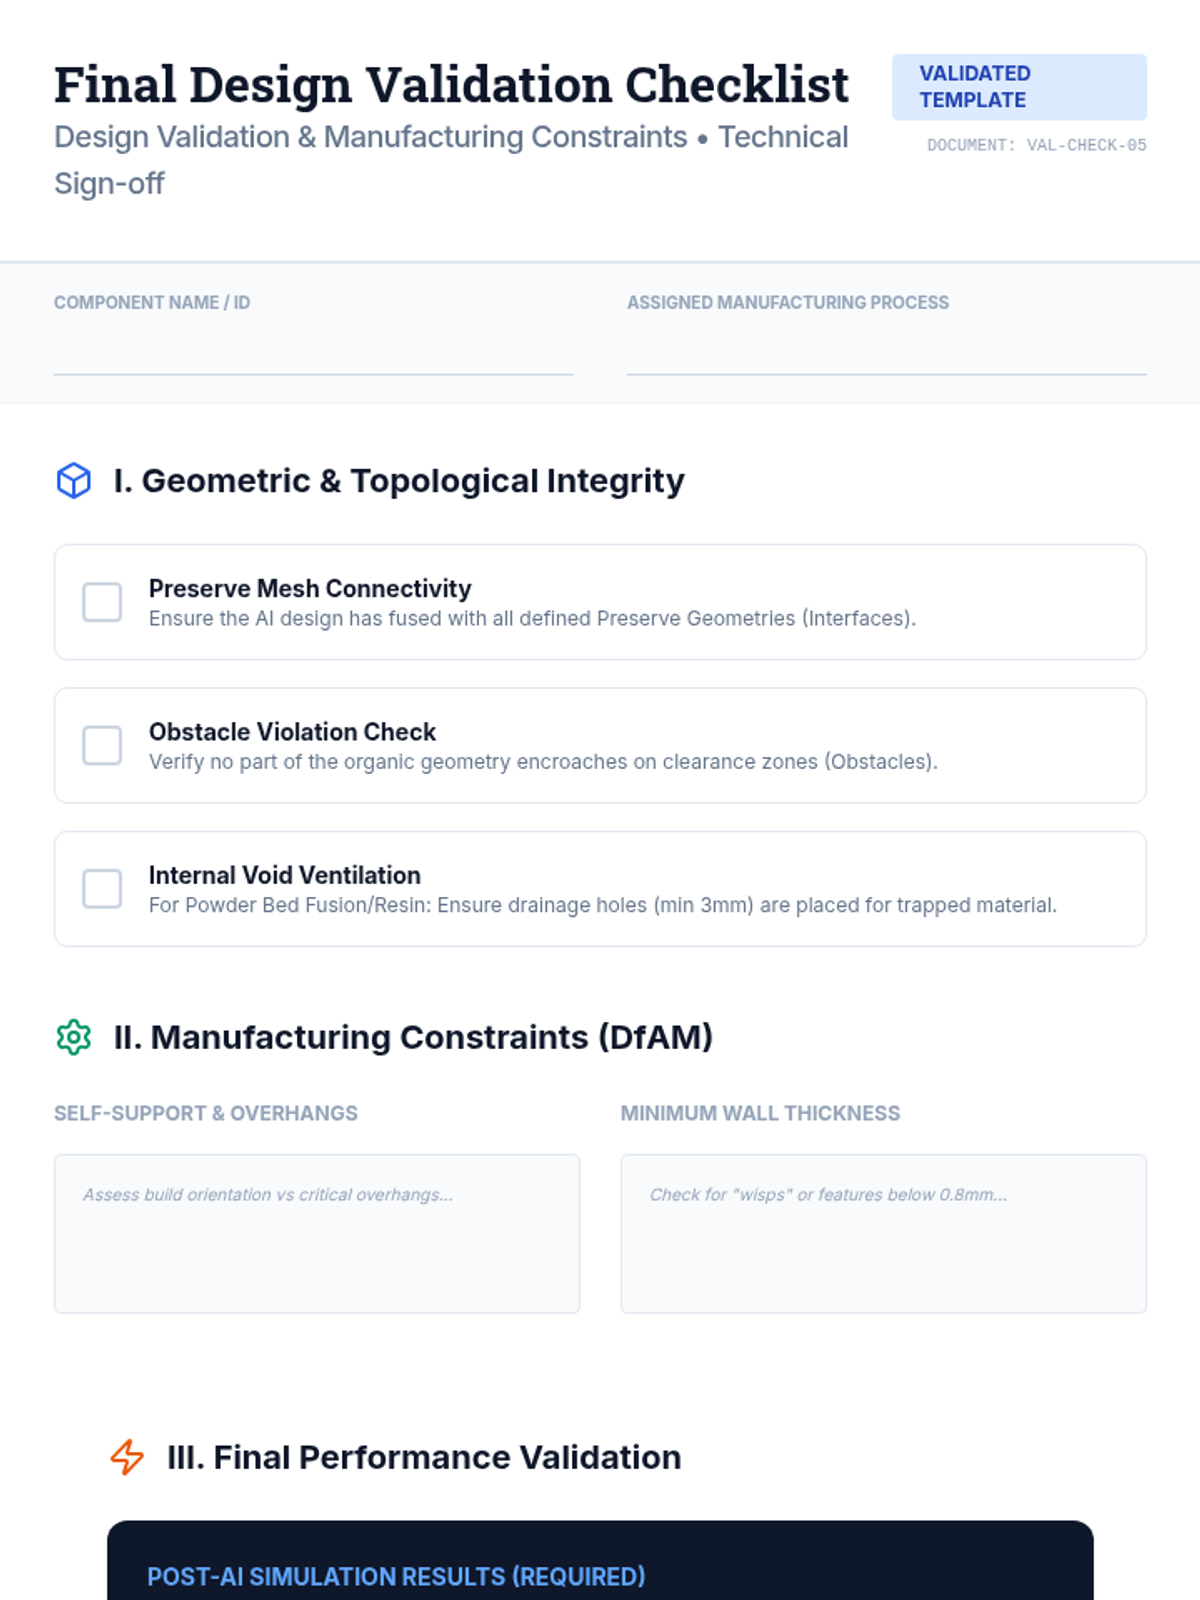Click the Assigned Manufacturing Process input line
The width and height of the screenshot is (1200, 1600).
(887, 352)
